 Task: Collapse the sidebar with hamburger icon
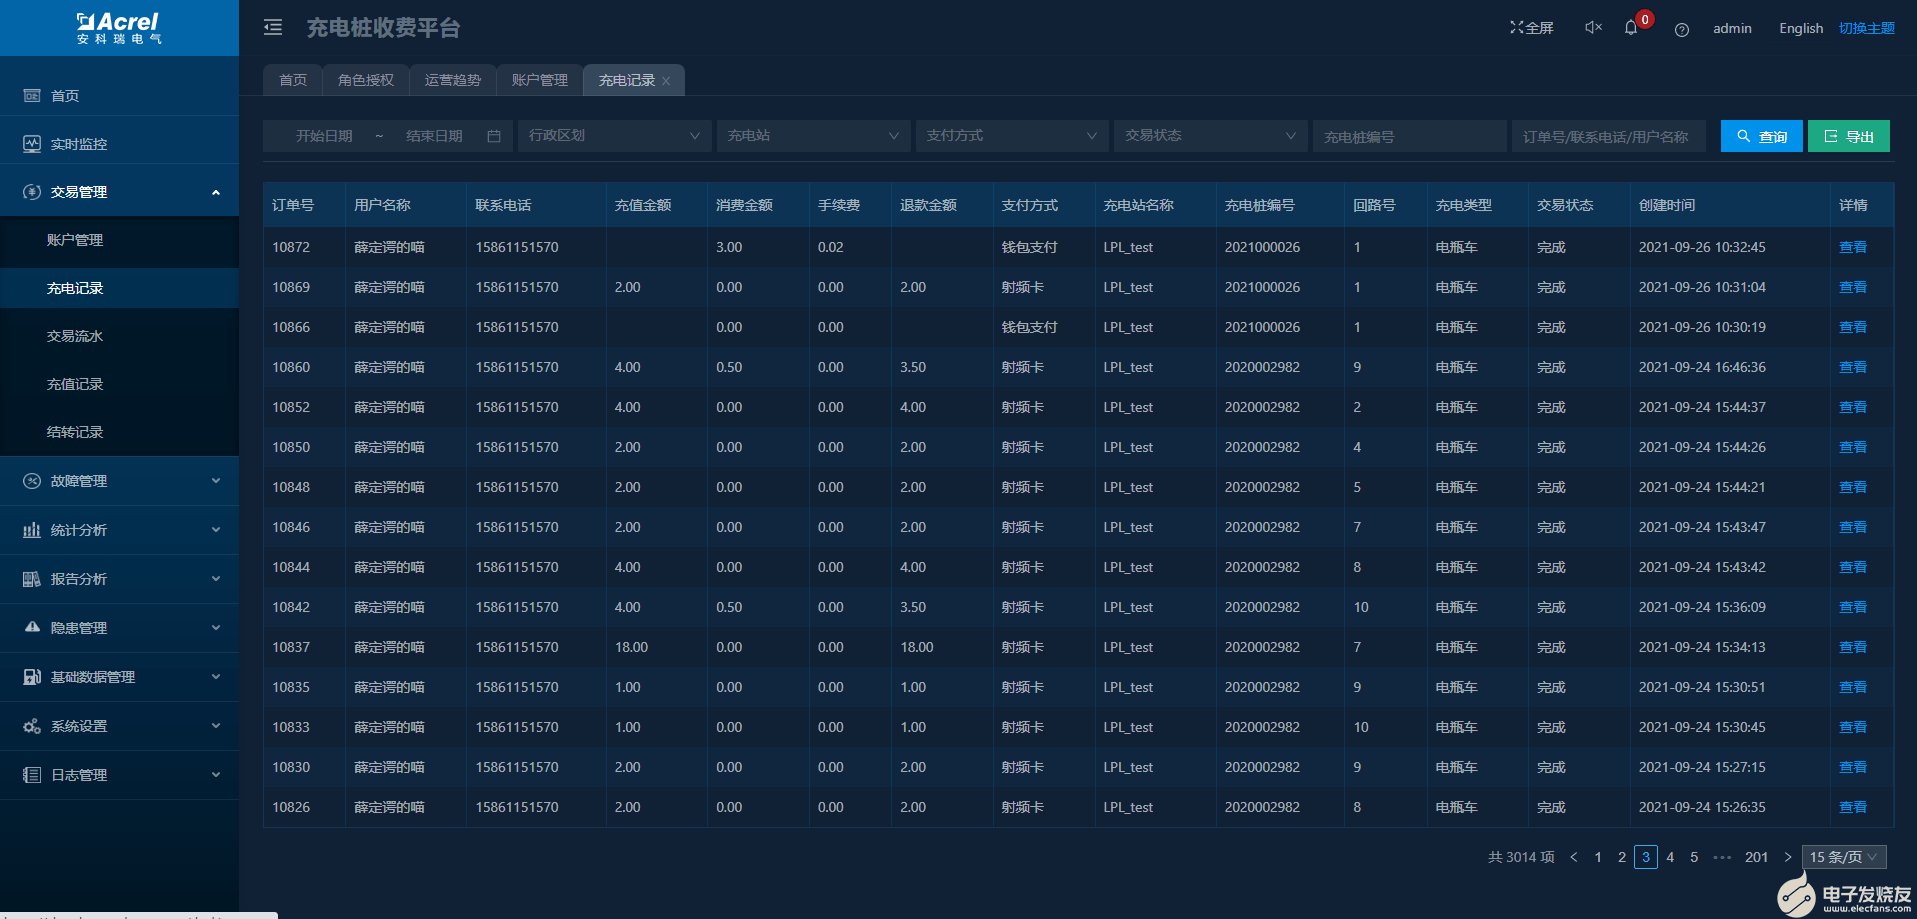coord(273,28)
